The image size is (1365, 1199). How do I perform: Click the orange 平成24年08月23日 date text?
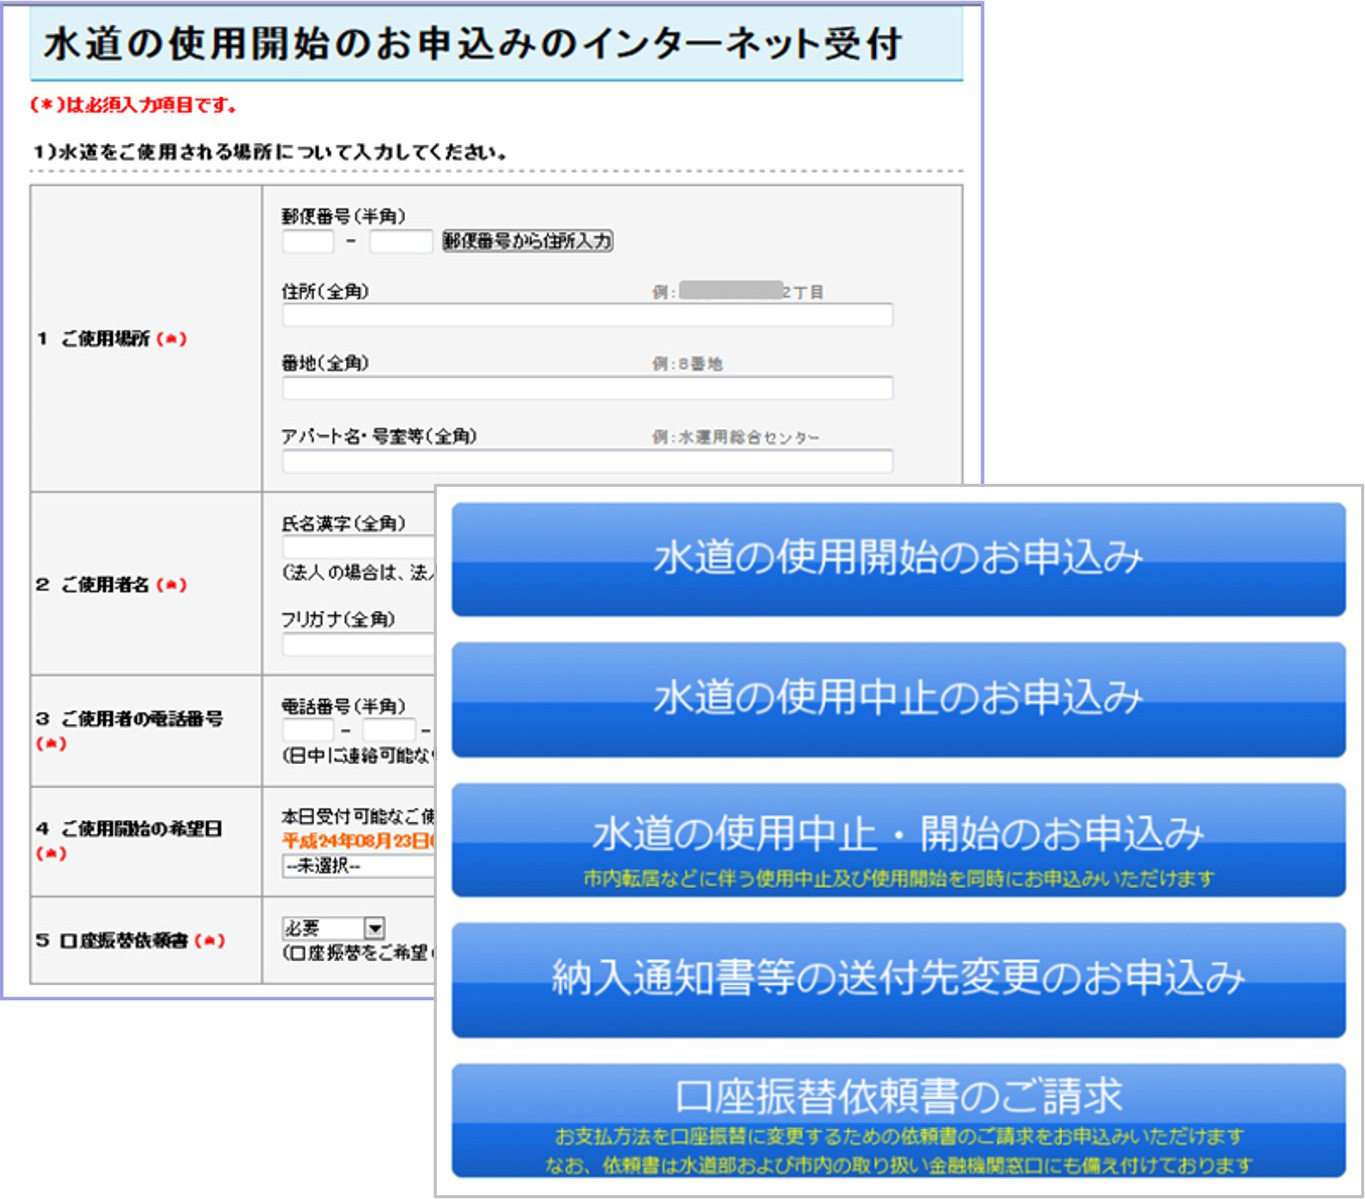pos(357,841)
